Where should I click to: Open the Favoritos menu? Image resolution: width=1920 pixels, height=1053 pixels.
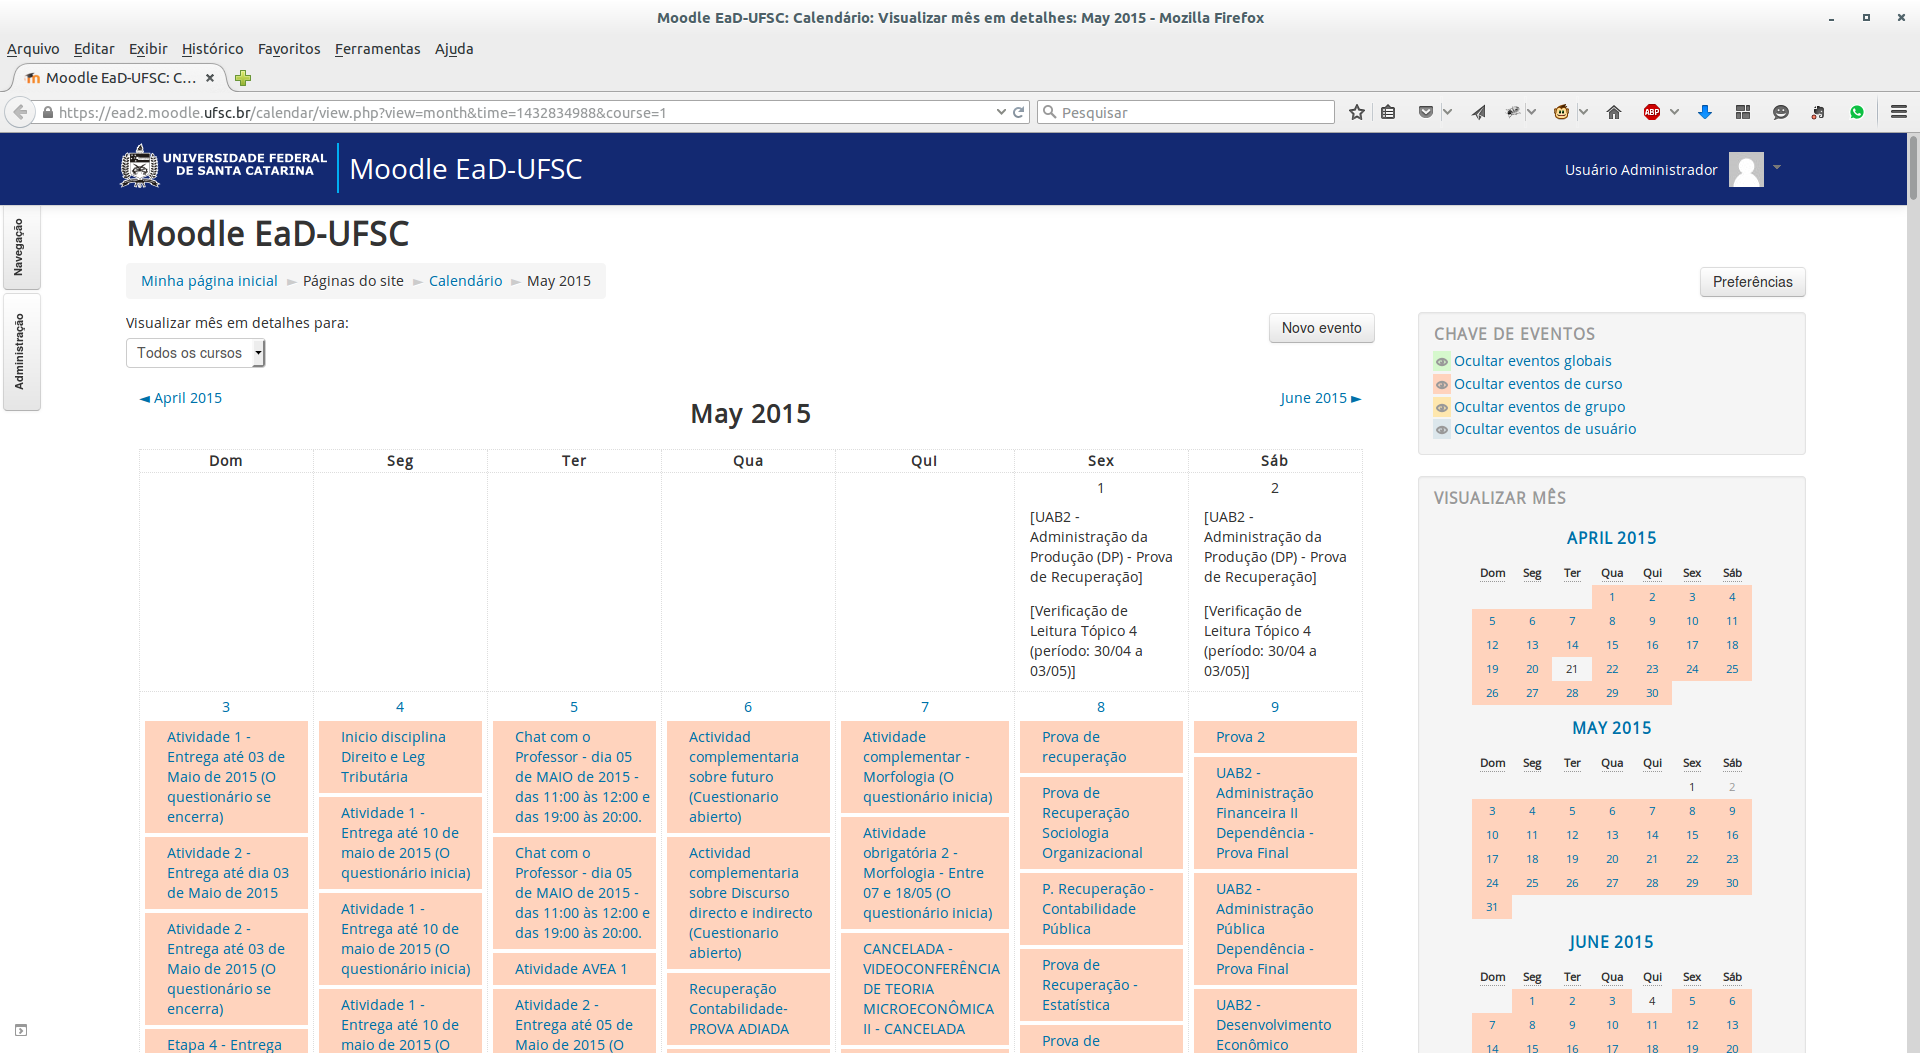[289, 49]
